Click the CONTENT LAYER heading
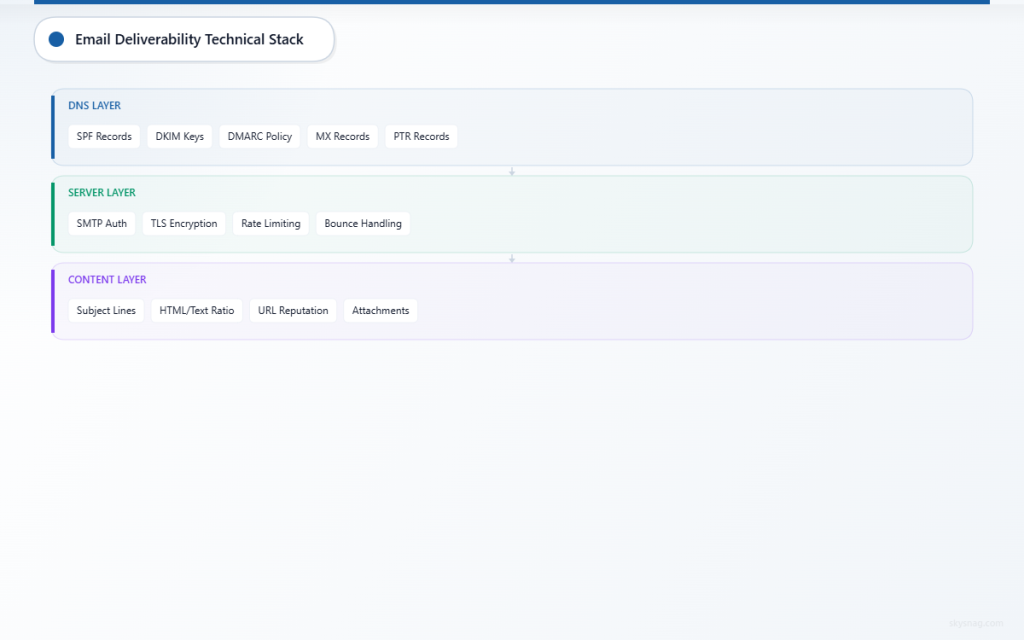1024x640 pixels. tap(107, 280)
